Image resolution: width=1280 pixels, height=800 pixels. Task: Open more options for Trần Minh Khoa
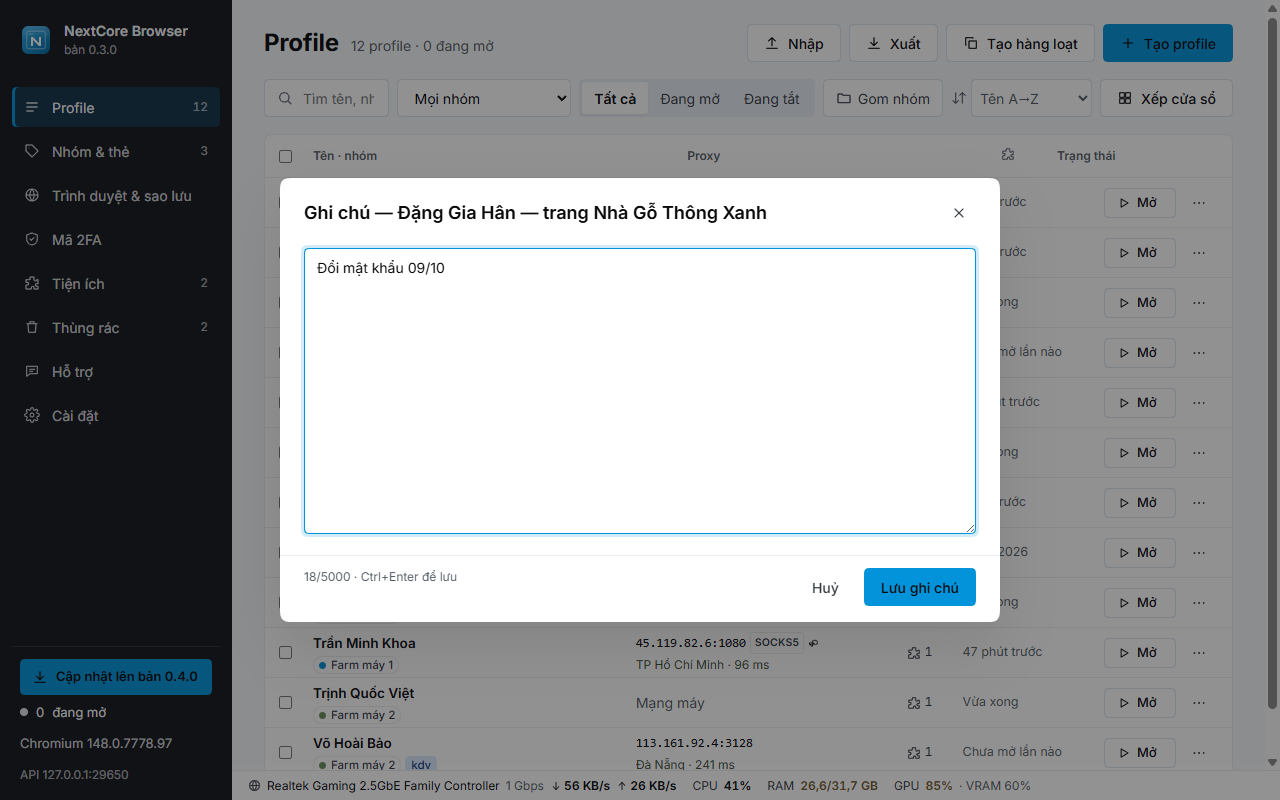1199,652
